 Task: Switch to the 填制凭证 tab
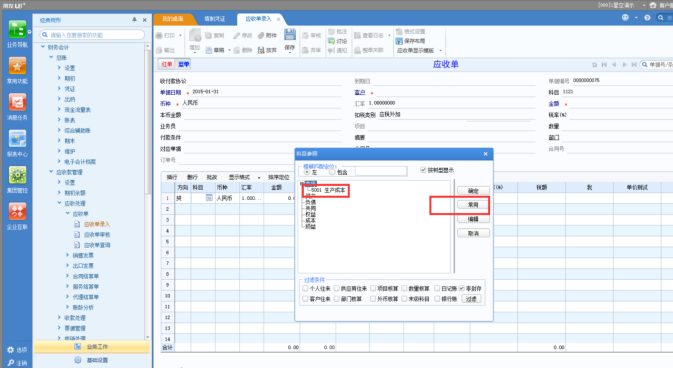215,19
